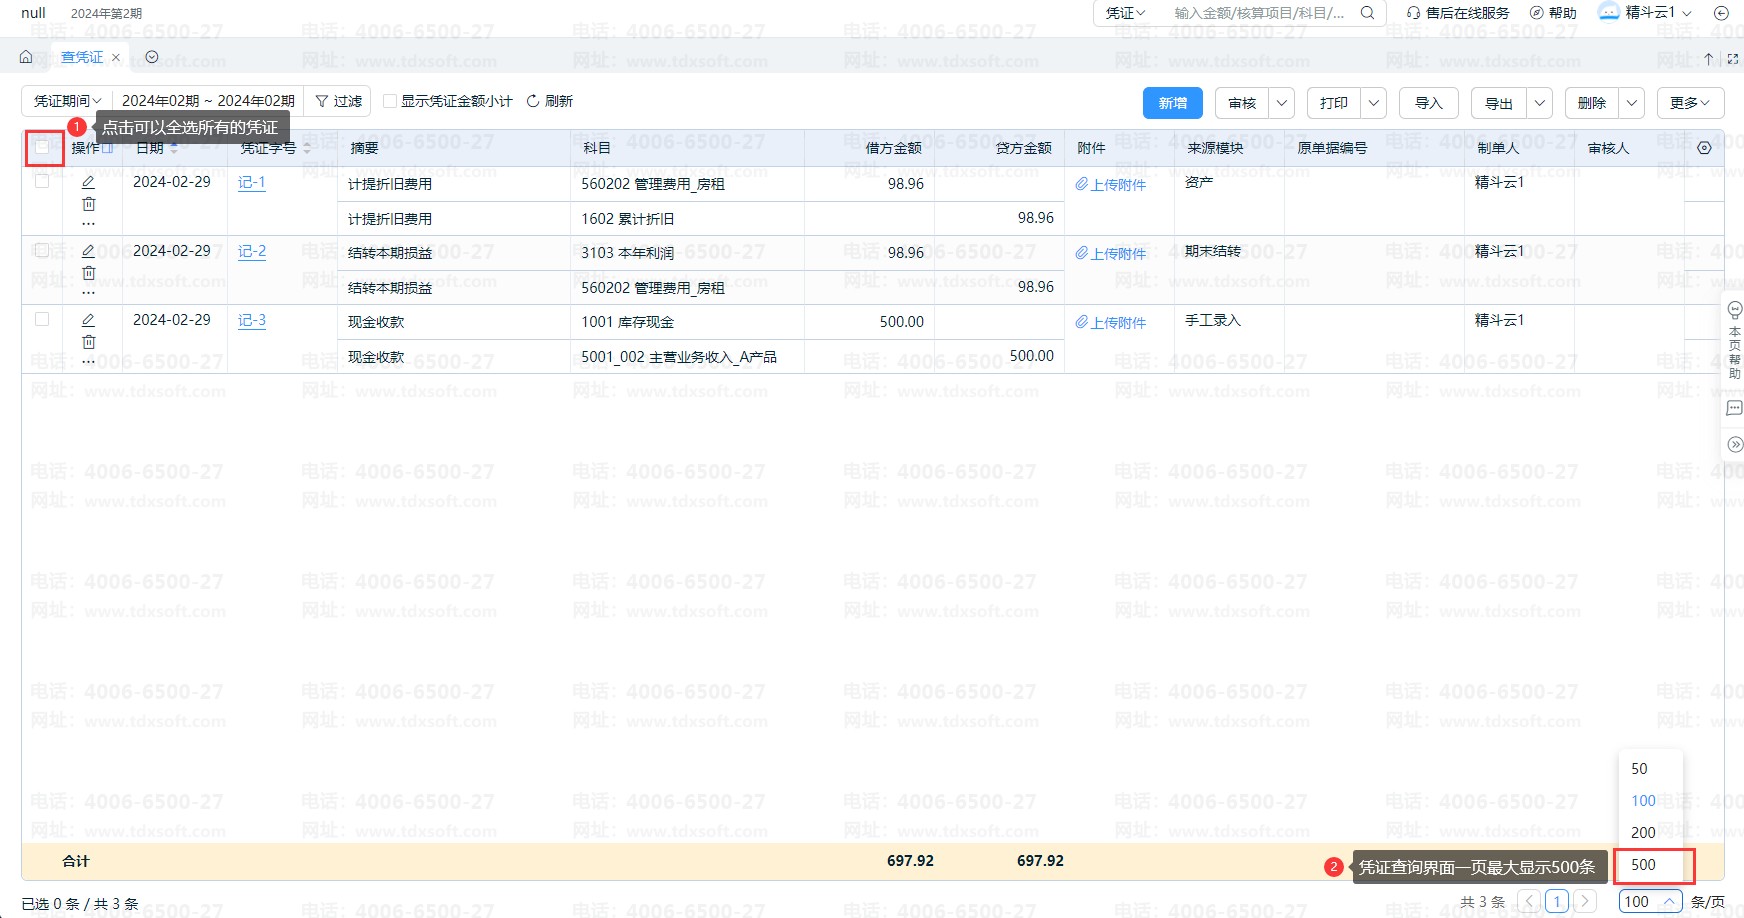Click the refresh 刷新 icon
The image size is (1744, 918).
(x=533, y=101)
